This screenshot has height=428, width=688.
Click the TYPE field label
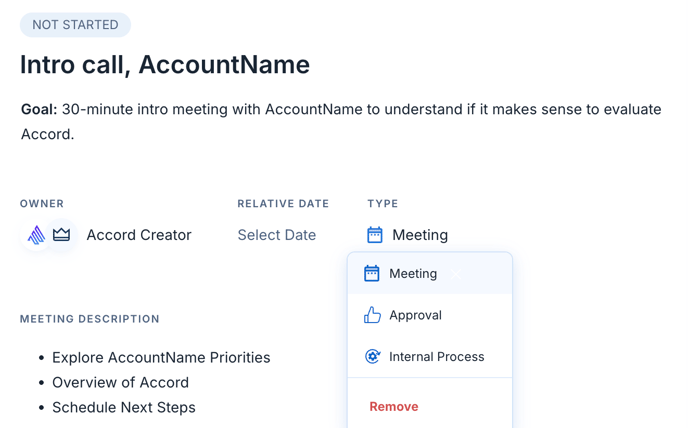pos(383,204)
